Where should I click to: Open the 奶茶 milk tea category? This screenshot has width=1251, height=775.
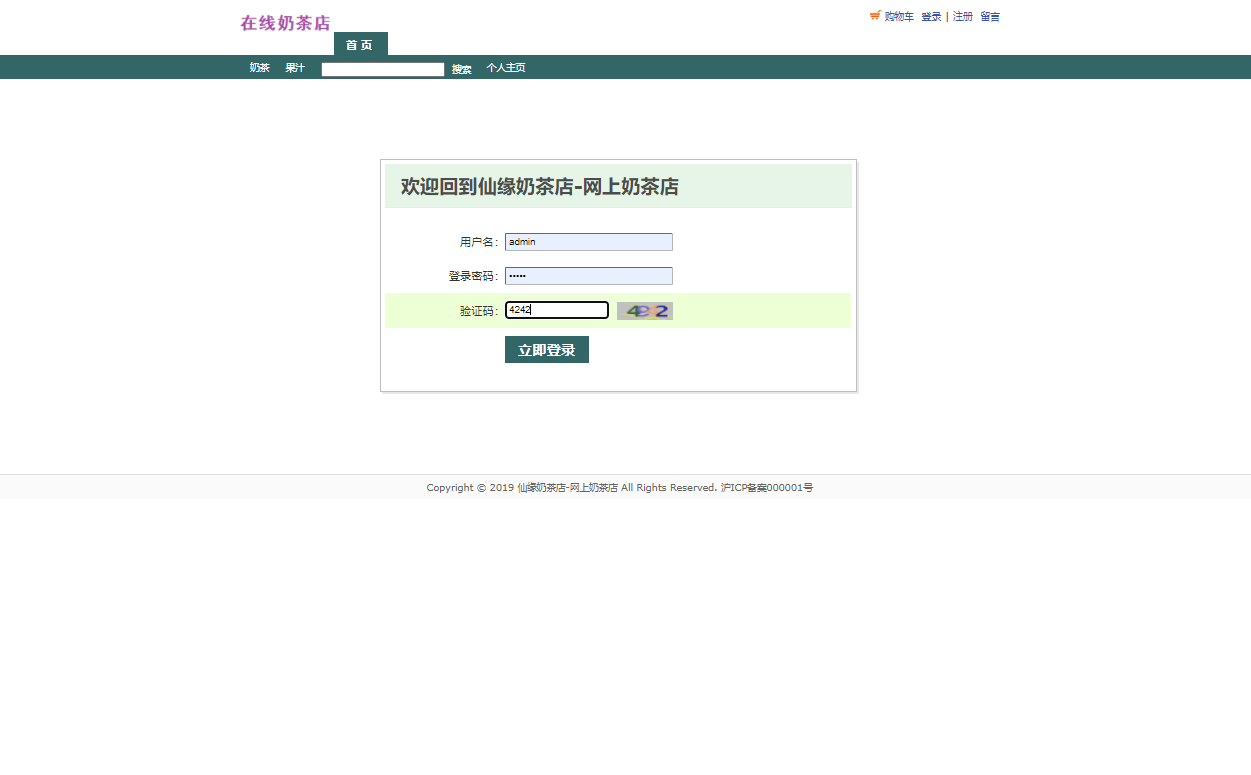coord(259,67)
